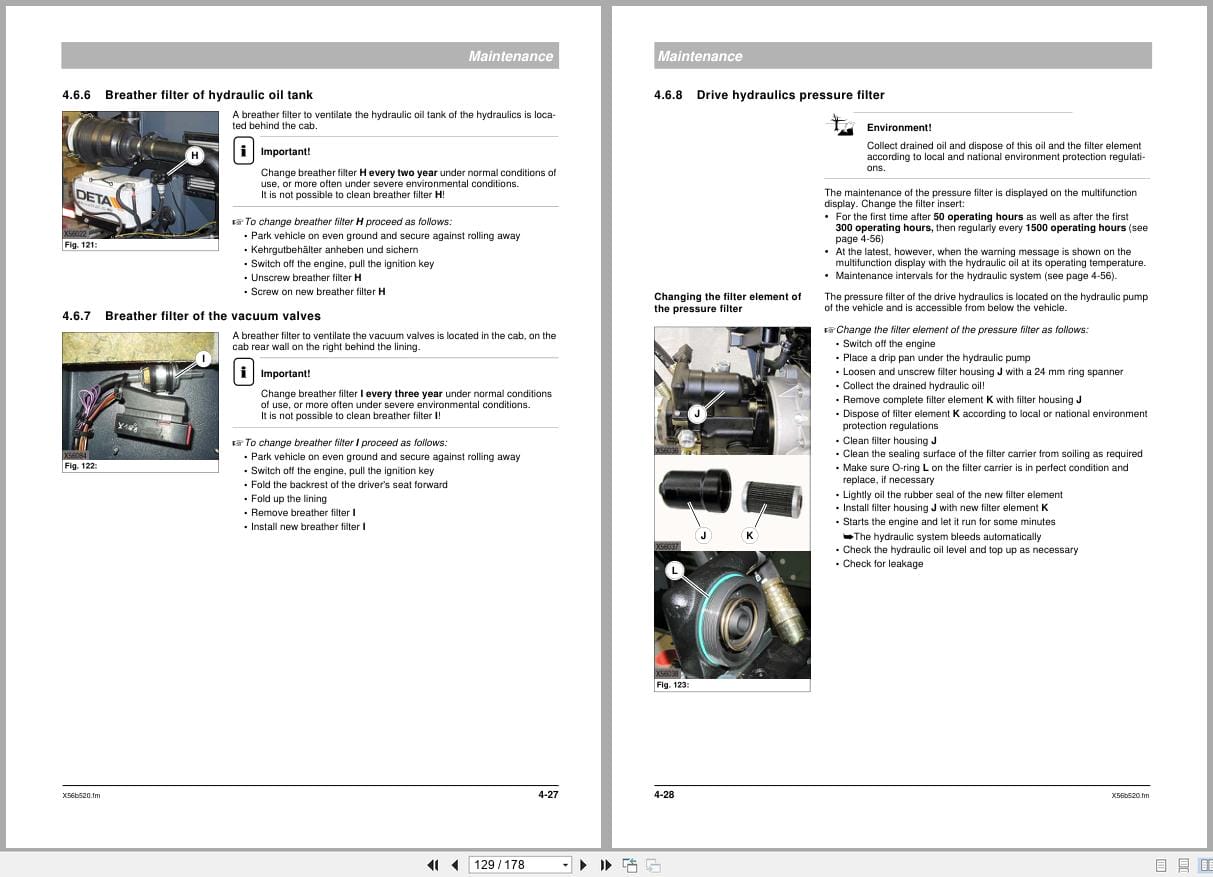Image resolution: width=1213 pixels, height=877 pixels.
Task: Go to first page button
Action: point(433,865)
